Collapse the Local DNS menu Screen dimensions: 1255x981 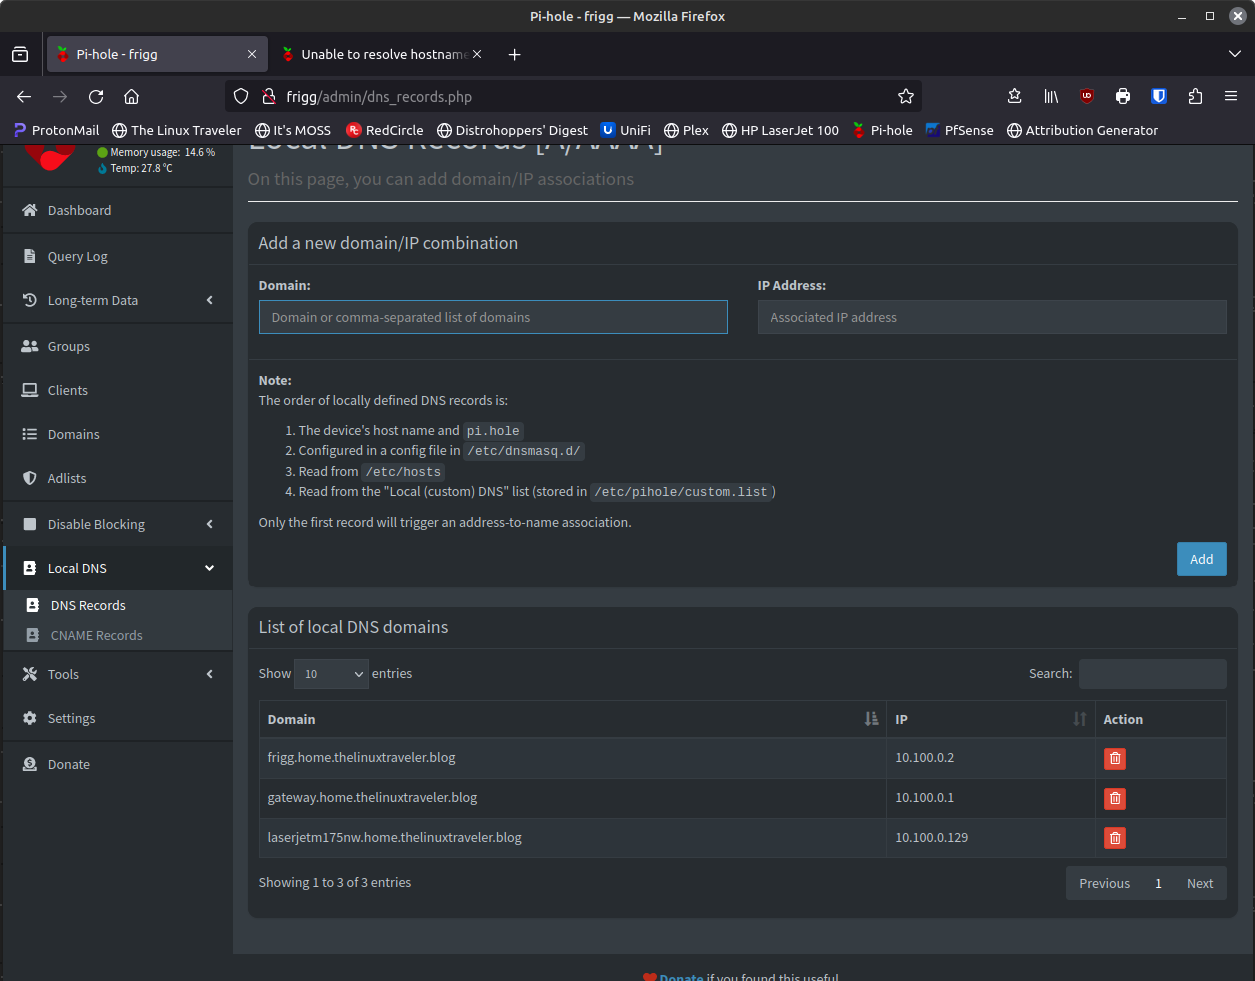tap(118, 569)
